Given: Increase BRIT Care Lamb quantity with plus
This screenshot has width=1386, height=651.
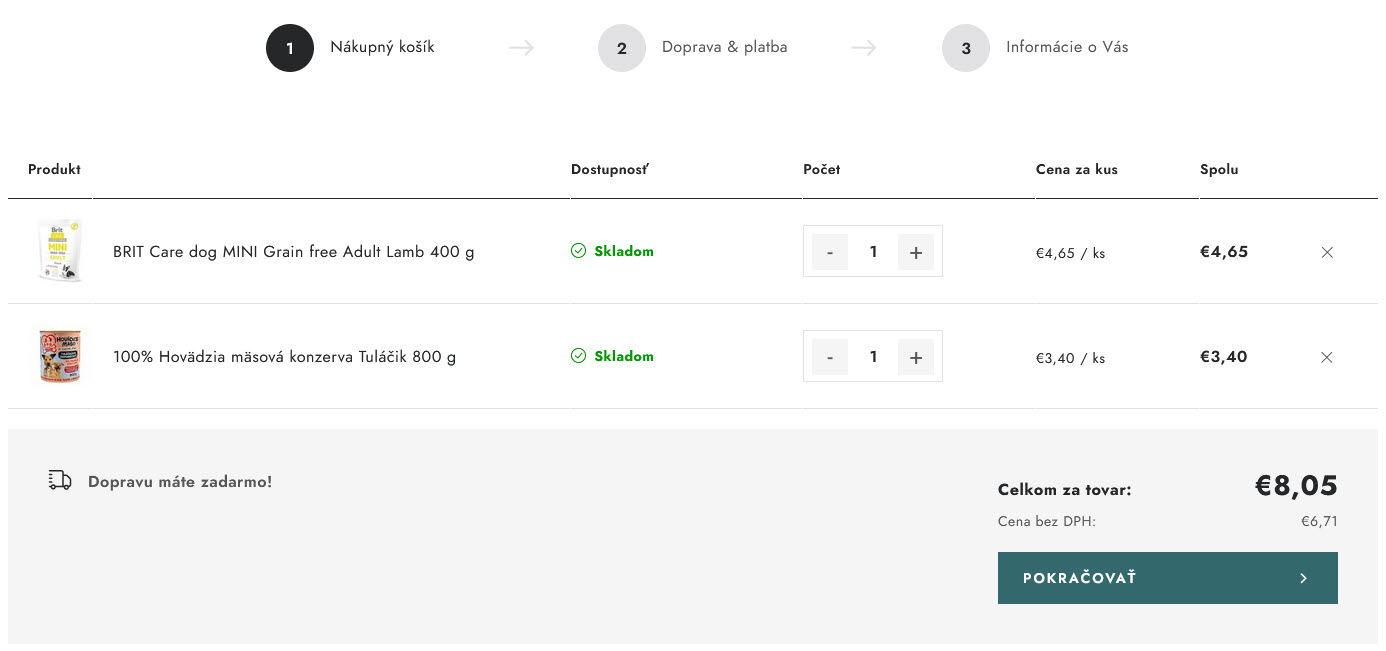Looking at the screenshot, I should [916, 252].
